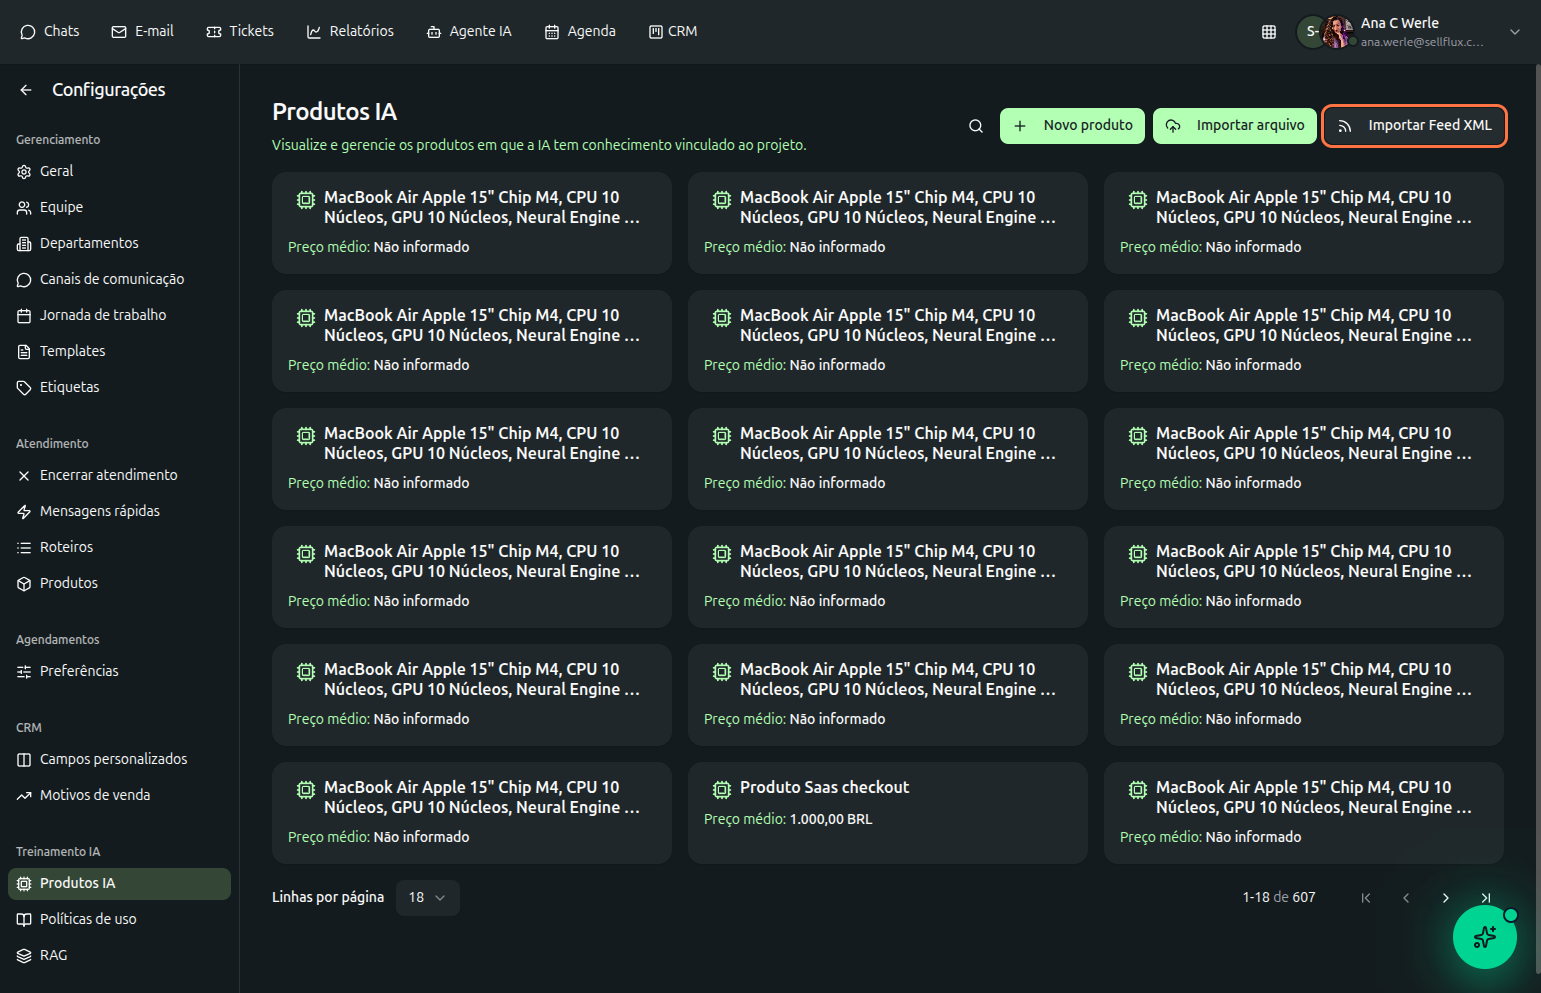Click the Importar arquivo button
Image resolution: width=1541 pixels, height=993 pixels.
[1234, 126]
